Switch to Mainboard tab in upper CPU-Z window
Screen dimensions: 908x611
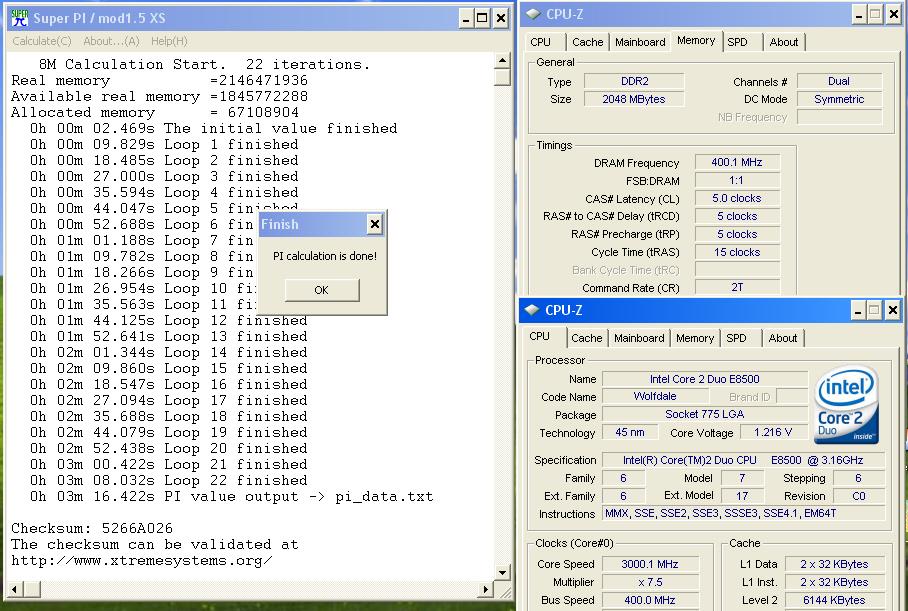(640, 42)
